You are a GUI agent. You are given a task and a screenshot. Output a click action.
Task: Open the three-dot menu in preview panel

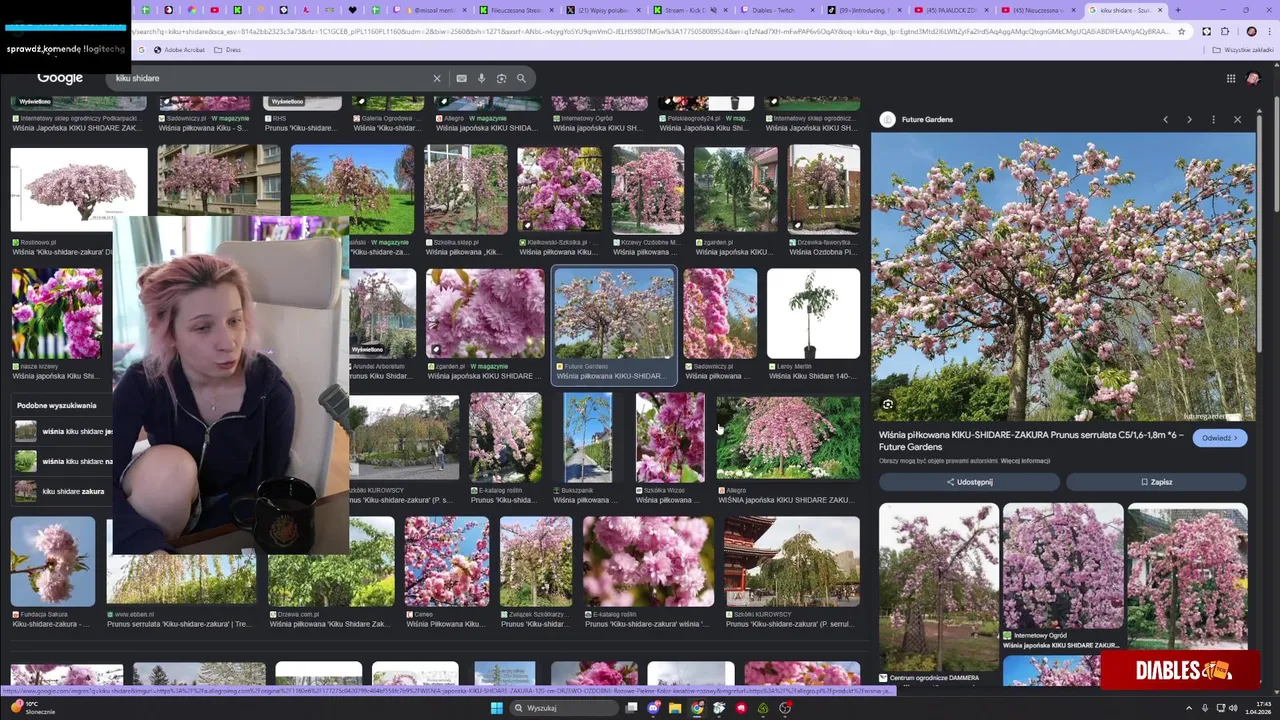click(1213, 119)
